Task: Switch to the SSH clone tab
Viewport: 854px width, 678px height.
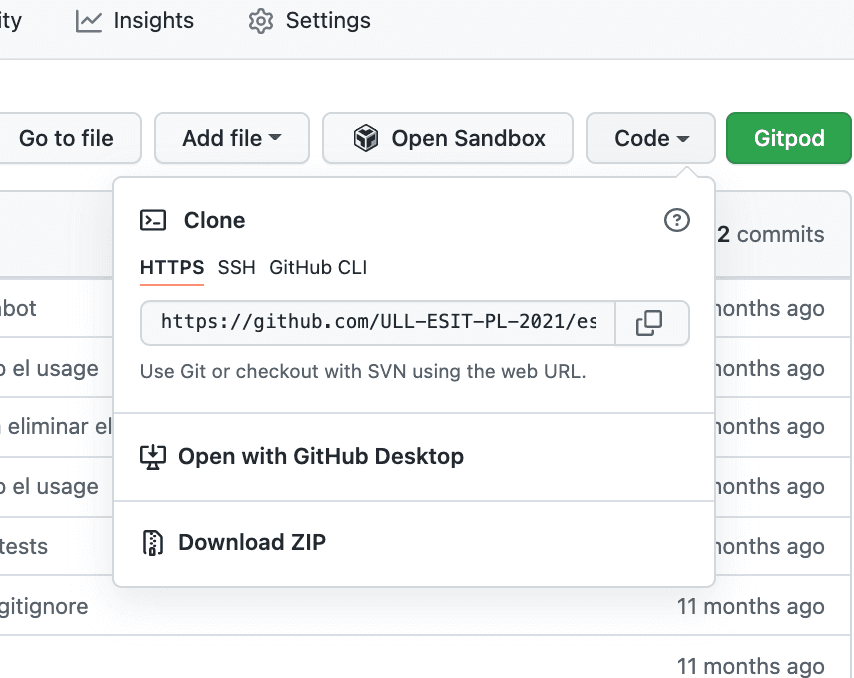Action: (x=236, y=268)
